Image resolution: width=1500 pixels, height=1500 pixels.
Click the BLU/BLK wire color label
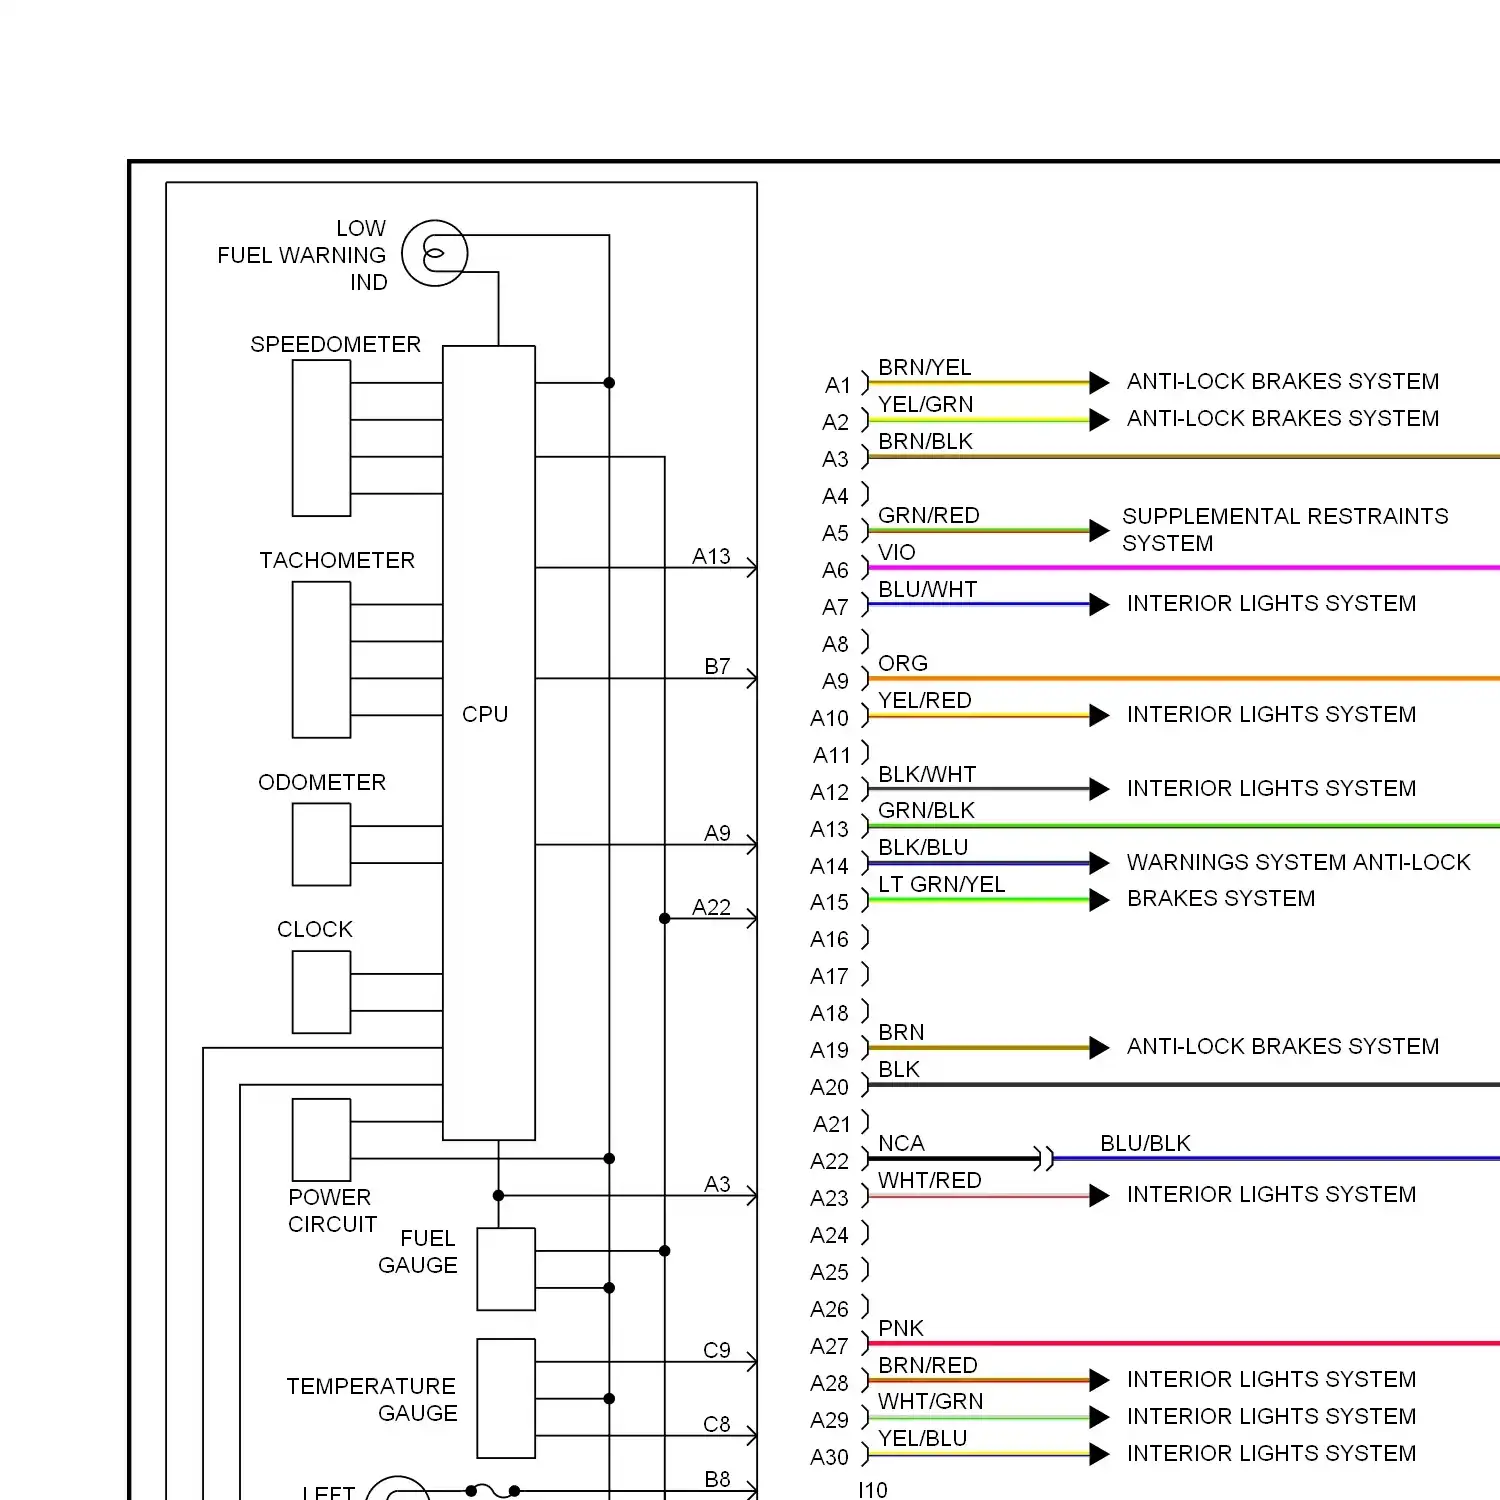[x=1146, y=1143]
